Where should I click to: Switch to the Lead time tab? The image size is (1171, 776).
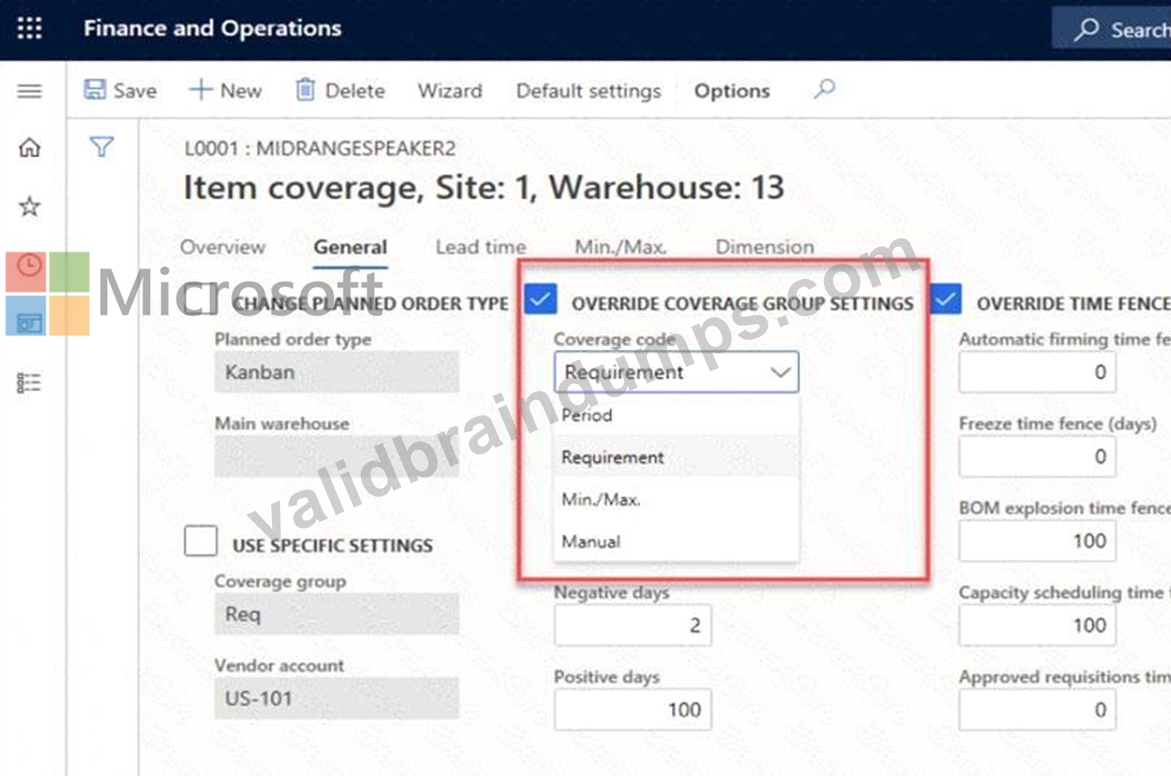tap(481, 246)
